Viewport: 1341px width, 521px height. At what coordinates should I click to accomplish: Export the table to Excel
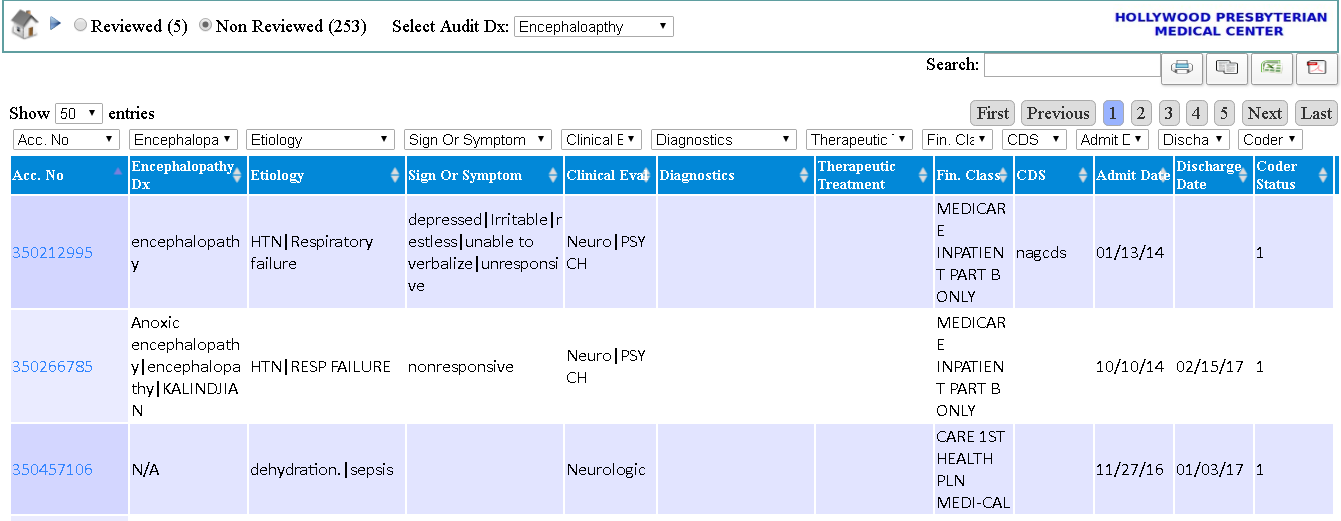point(1271,67)
